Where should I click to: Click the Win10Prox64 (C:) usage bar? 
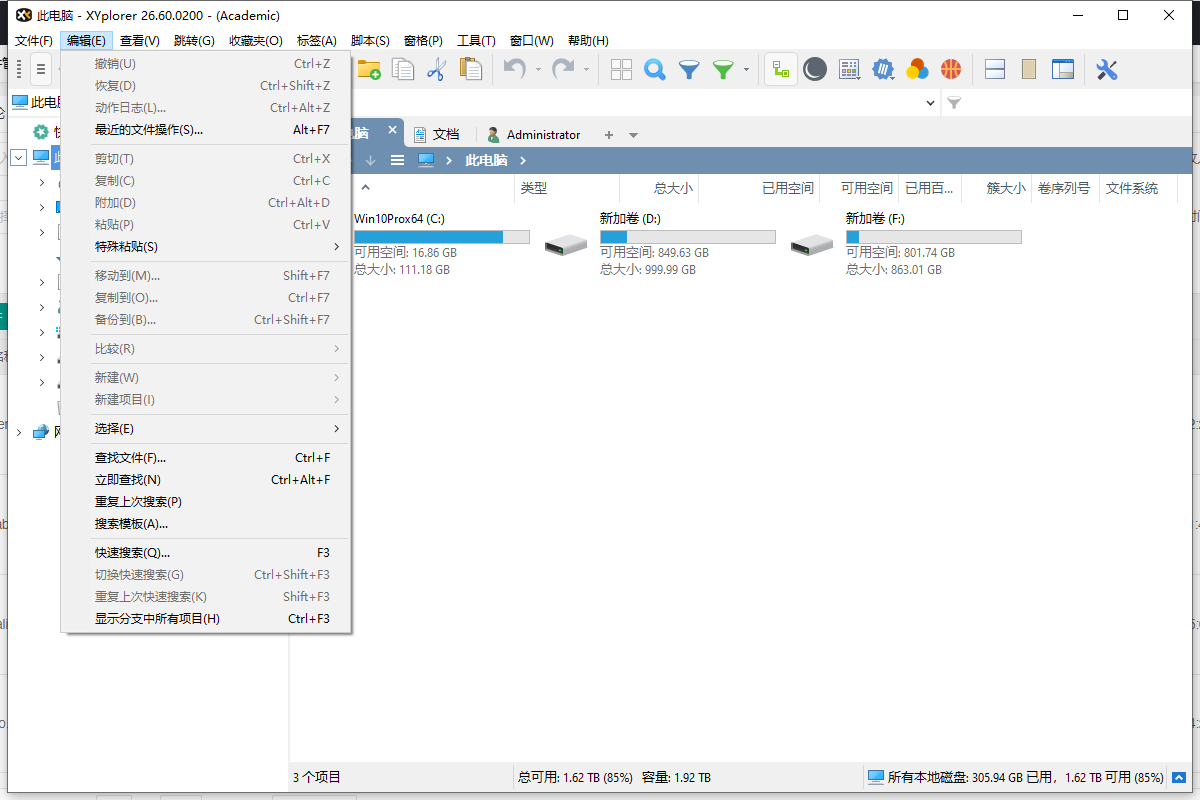pos(441,237)
